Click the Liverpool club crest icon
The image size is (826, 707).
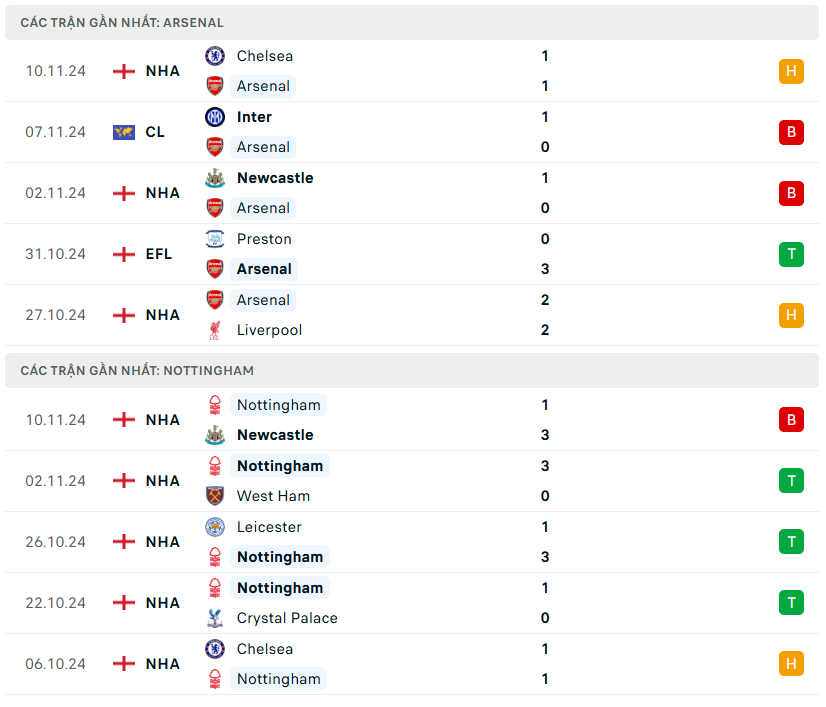coord(215,330)
